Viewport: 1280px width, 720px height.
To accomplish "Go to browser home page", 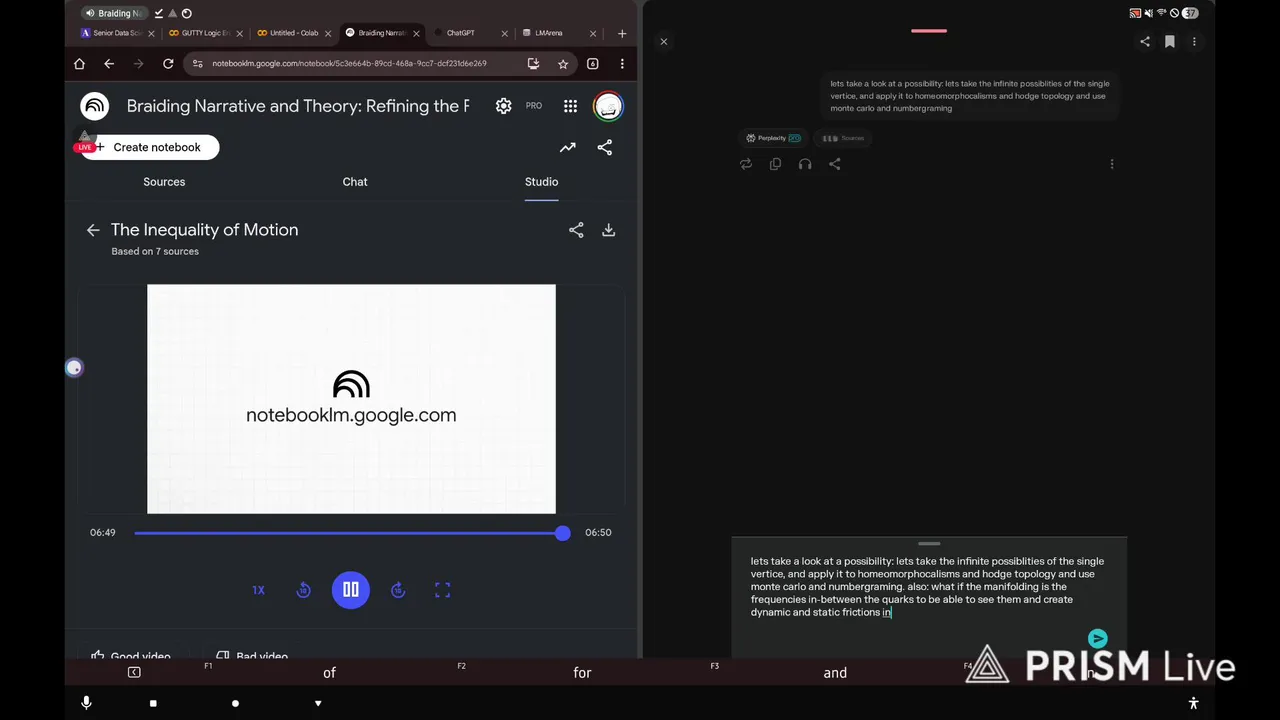I will [80, 64].
